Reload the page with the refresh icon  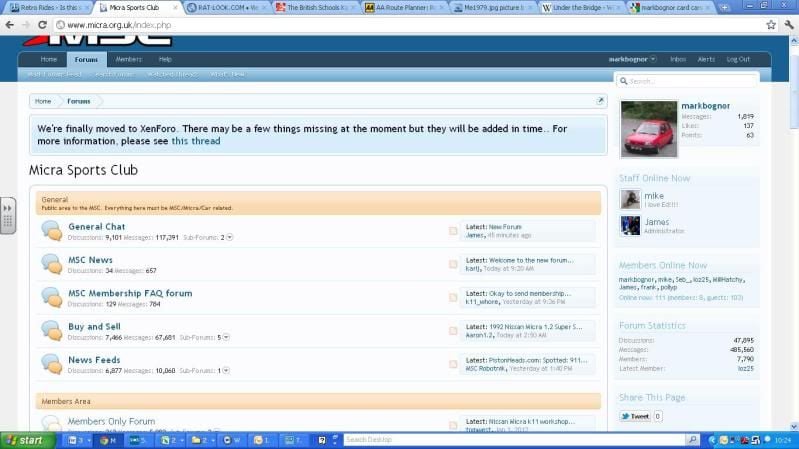click(x=42, y=24)
